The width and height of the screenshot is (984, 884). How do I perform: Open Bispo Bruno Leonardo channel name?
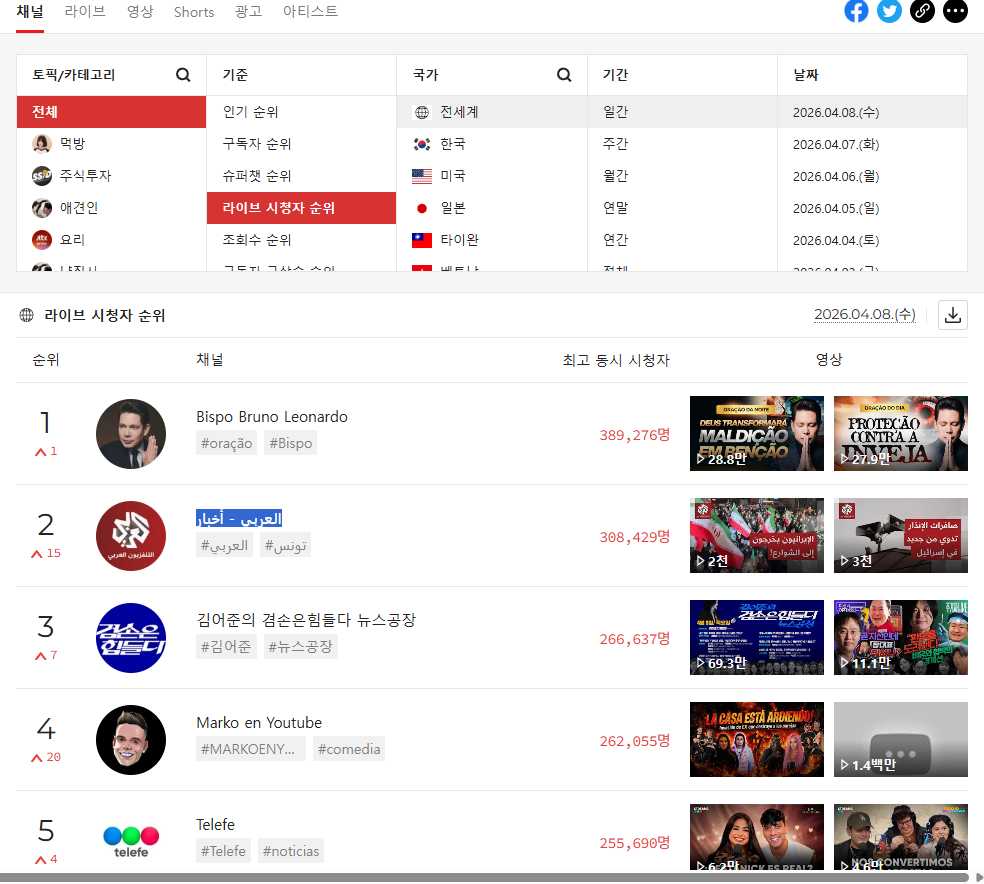(272, 417)
